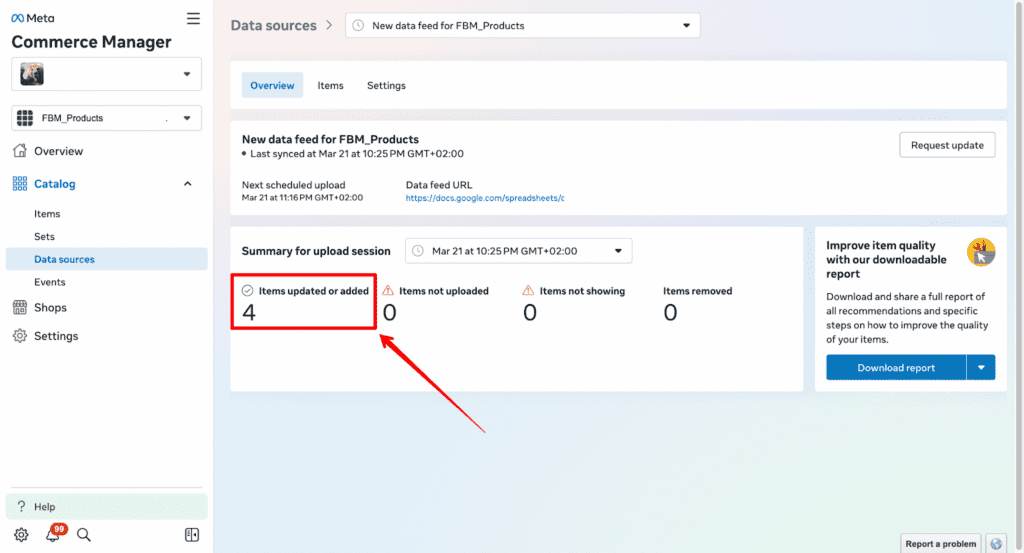This screenshot has height=553, width=1024.
Task: Click the Shops storefront icon
Action: tap(20, 308)
